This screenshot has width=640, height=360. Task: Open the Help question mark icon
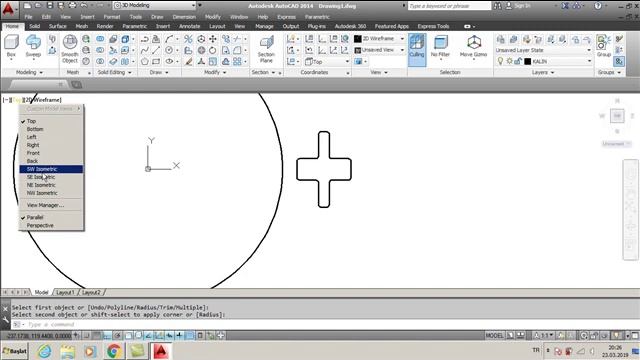click(598, 6)
